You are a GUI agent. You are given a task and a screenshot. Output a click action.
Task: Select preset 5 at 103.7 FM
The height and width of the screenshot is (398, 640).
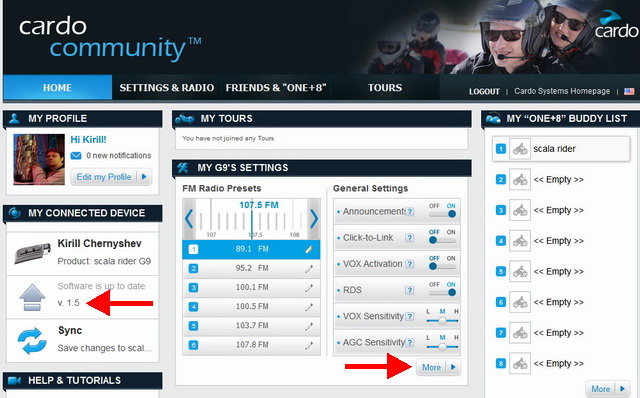coord(251,326)
